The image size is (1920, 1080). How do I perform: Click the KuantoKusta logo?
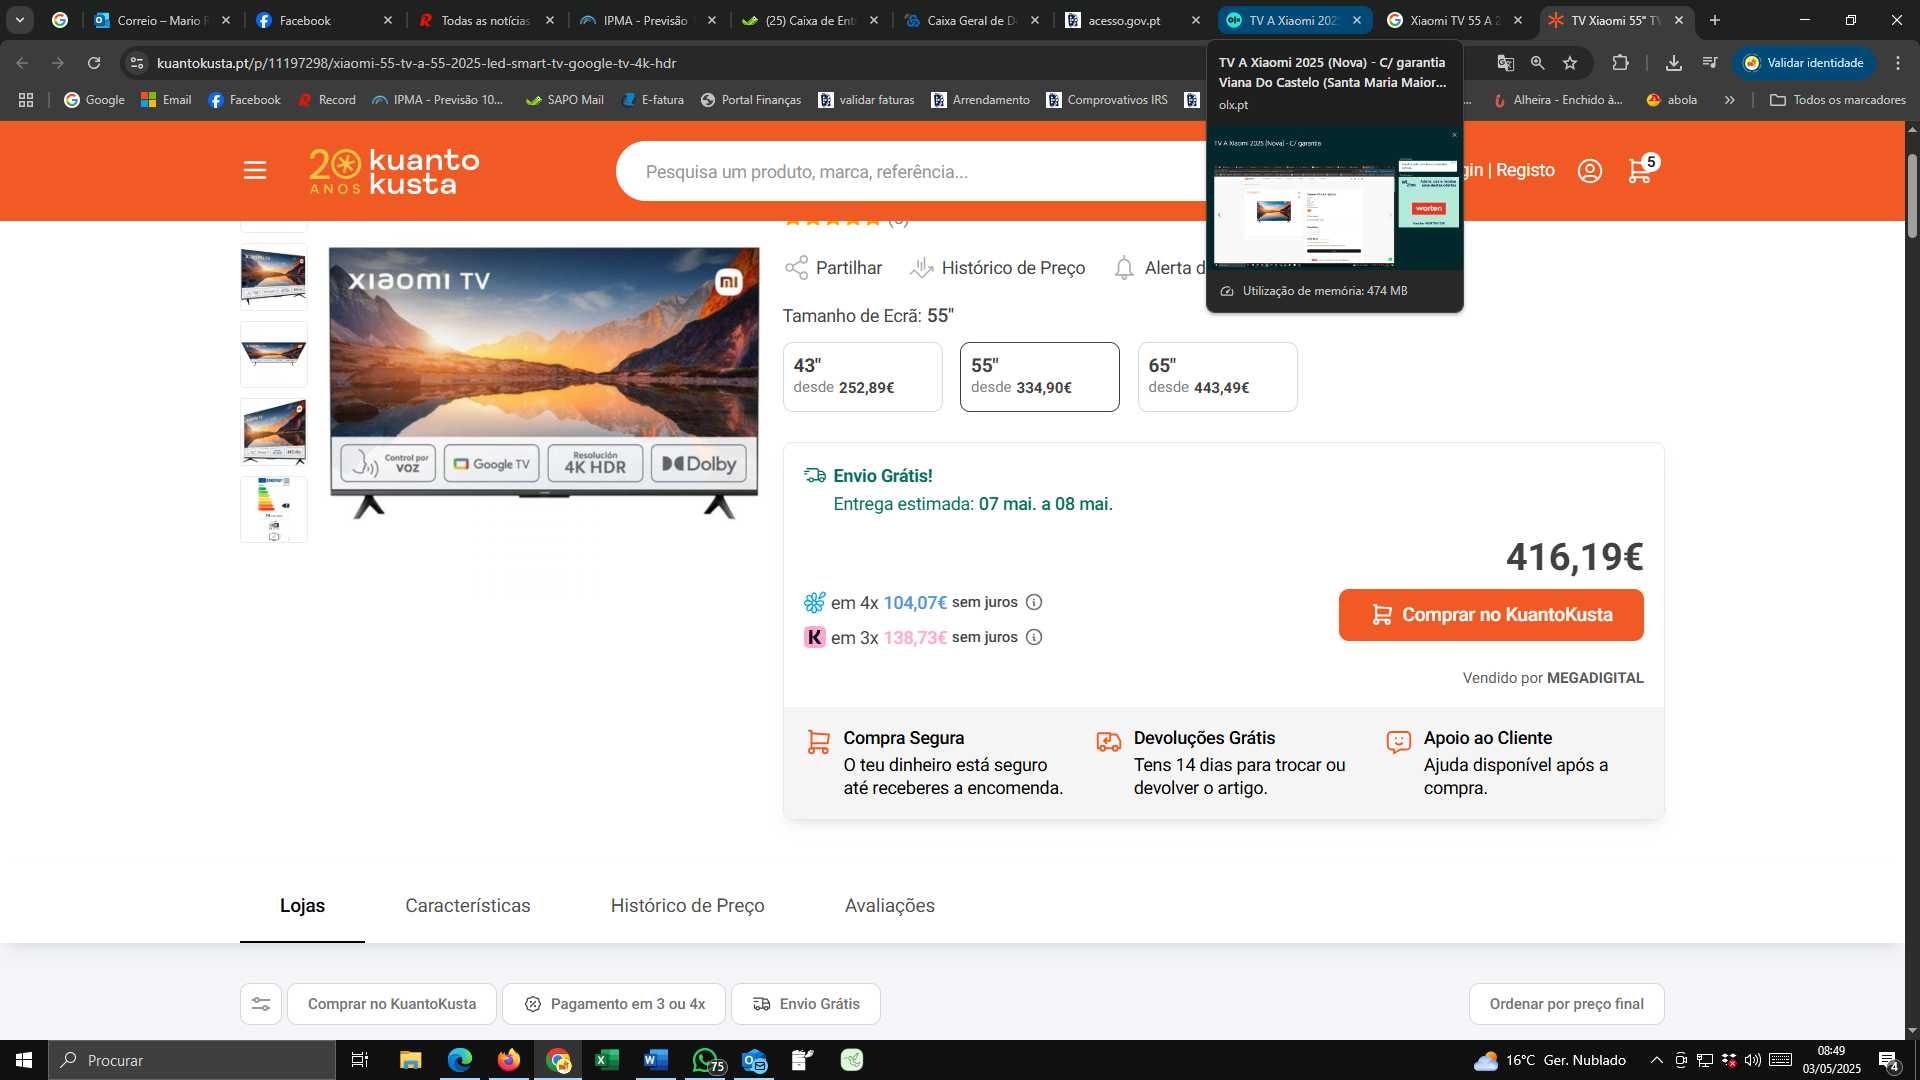pyautogui.click(x=394, y=171)
